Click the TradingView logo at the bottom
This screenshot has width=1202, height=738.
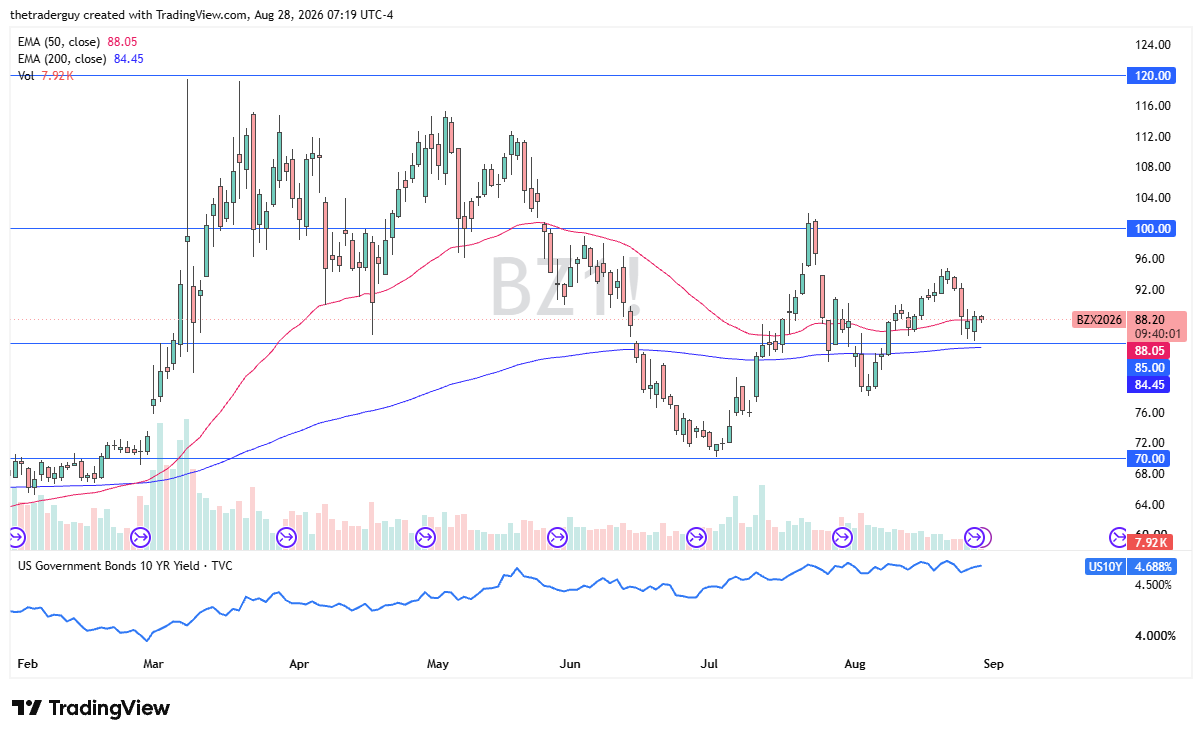tap(91, 708)
